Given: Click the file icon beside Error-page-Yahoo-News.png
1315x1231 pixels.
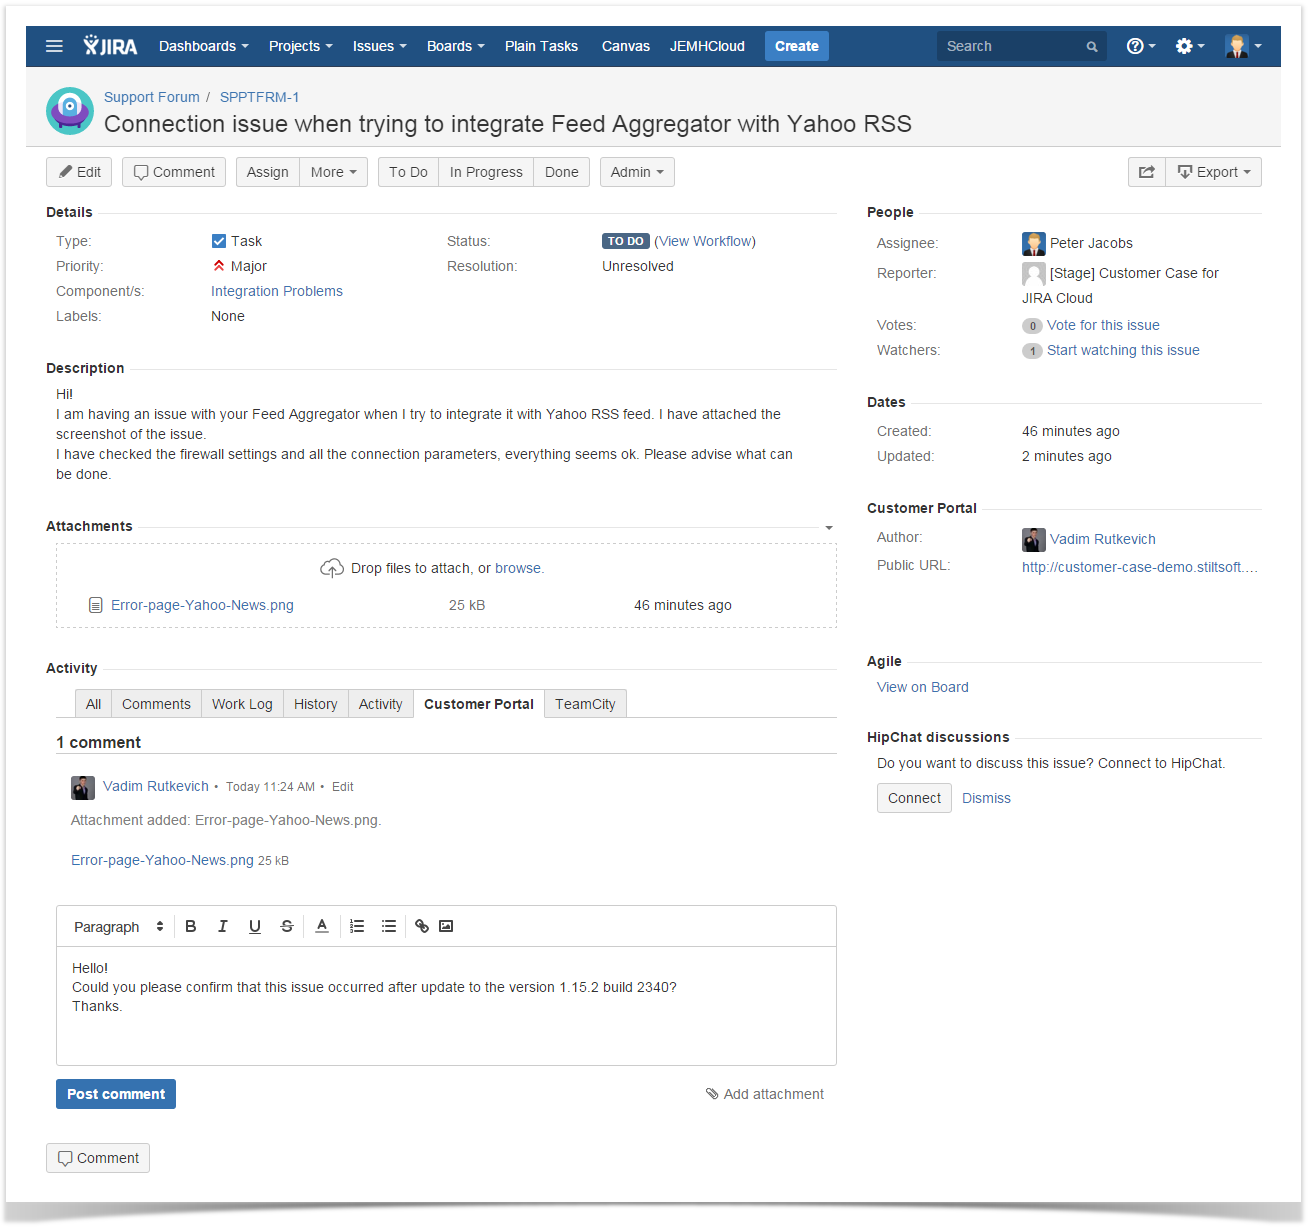Looking at the screenshot, I should [x=96, y=605].
